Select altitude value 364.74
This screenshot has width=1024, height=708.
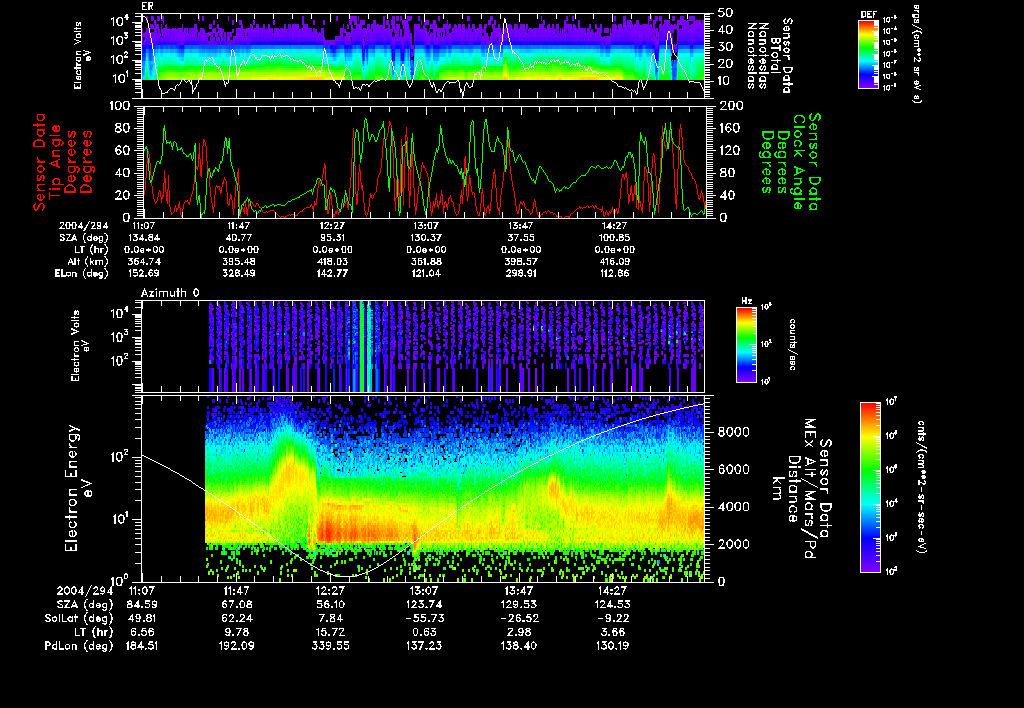144,262
